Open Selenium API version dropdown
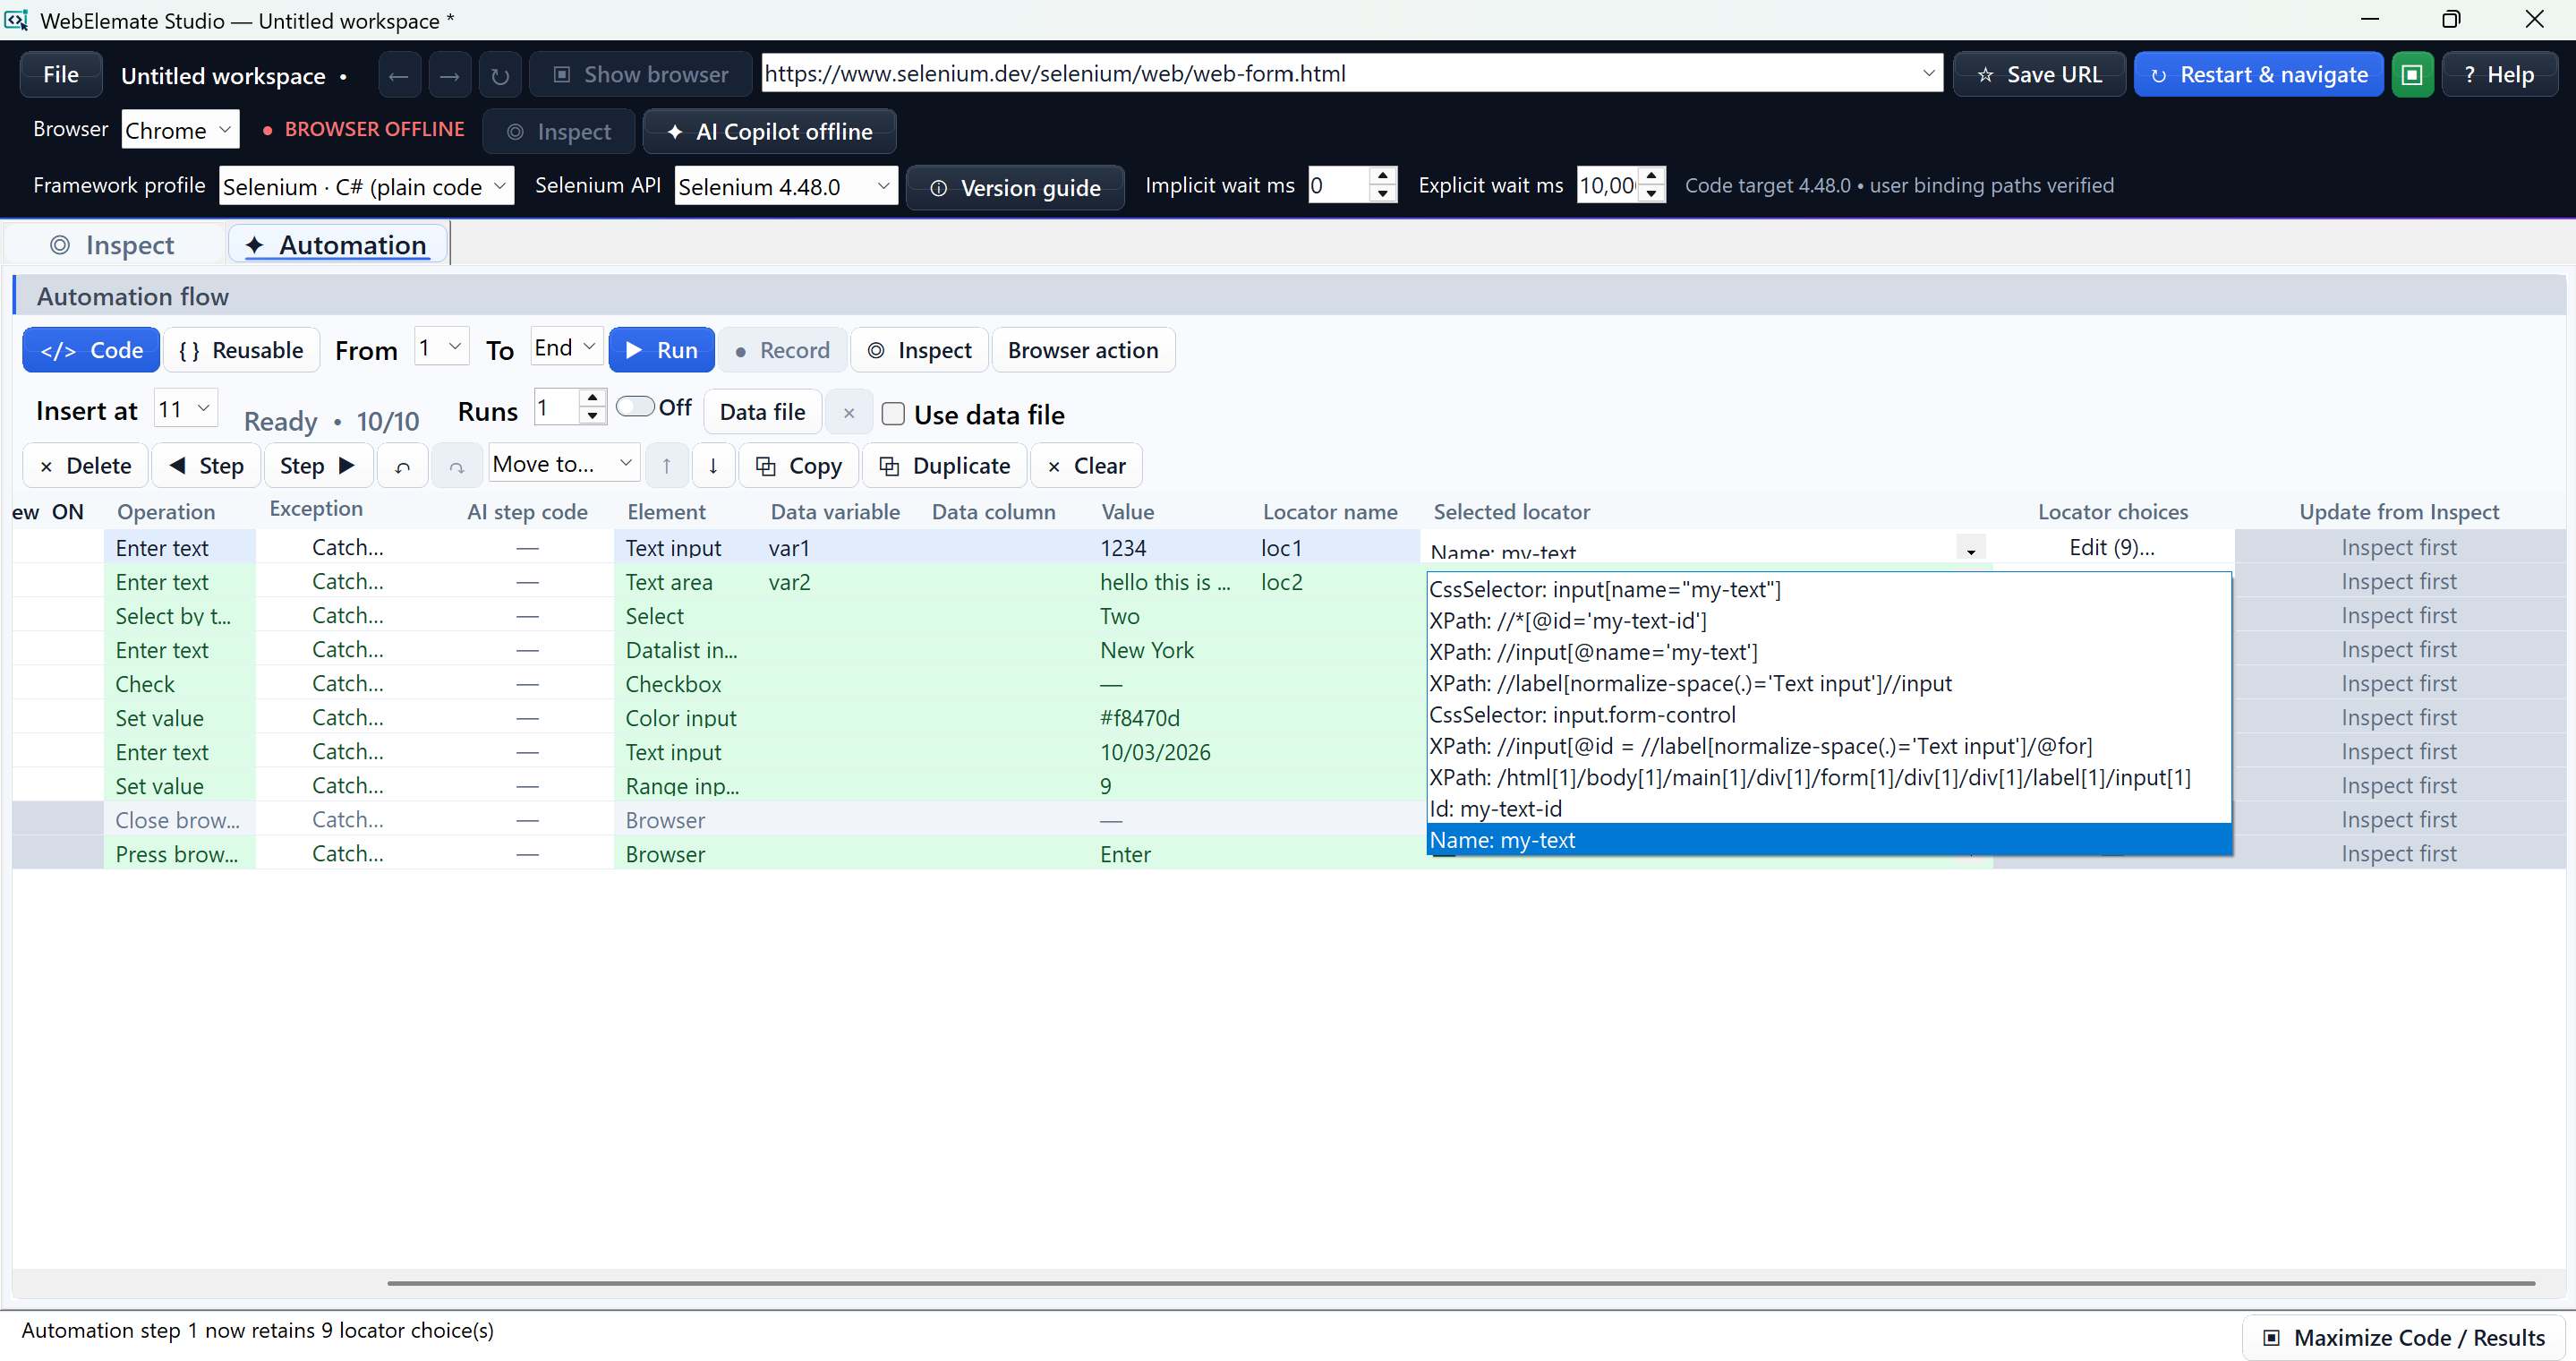Screen dimensions: 2576x1361 (x=786, y=186)
